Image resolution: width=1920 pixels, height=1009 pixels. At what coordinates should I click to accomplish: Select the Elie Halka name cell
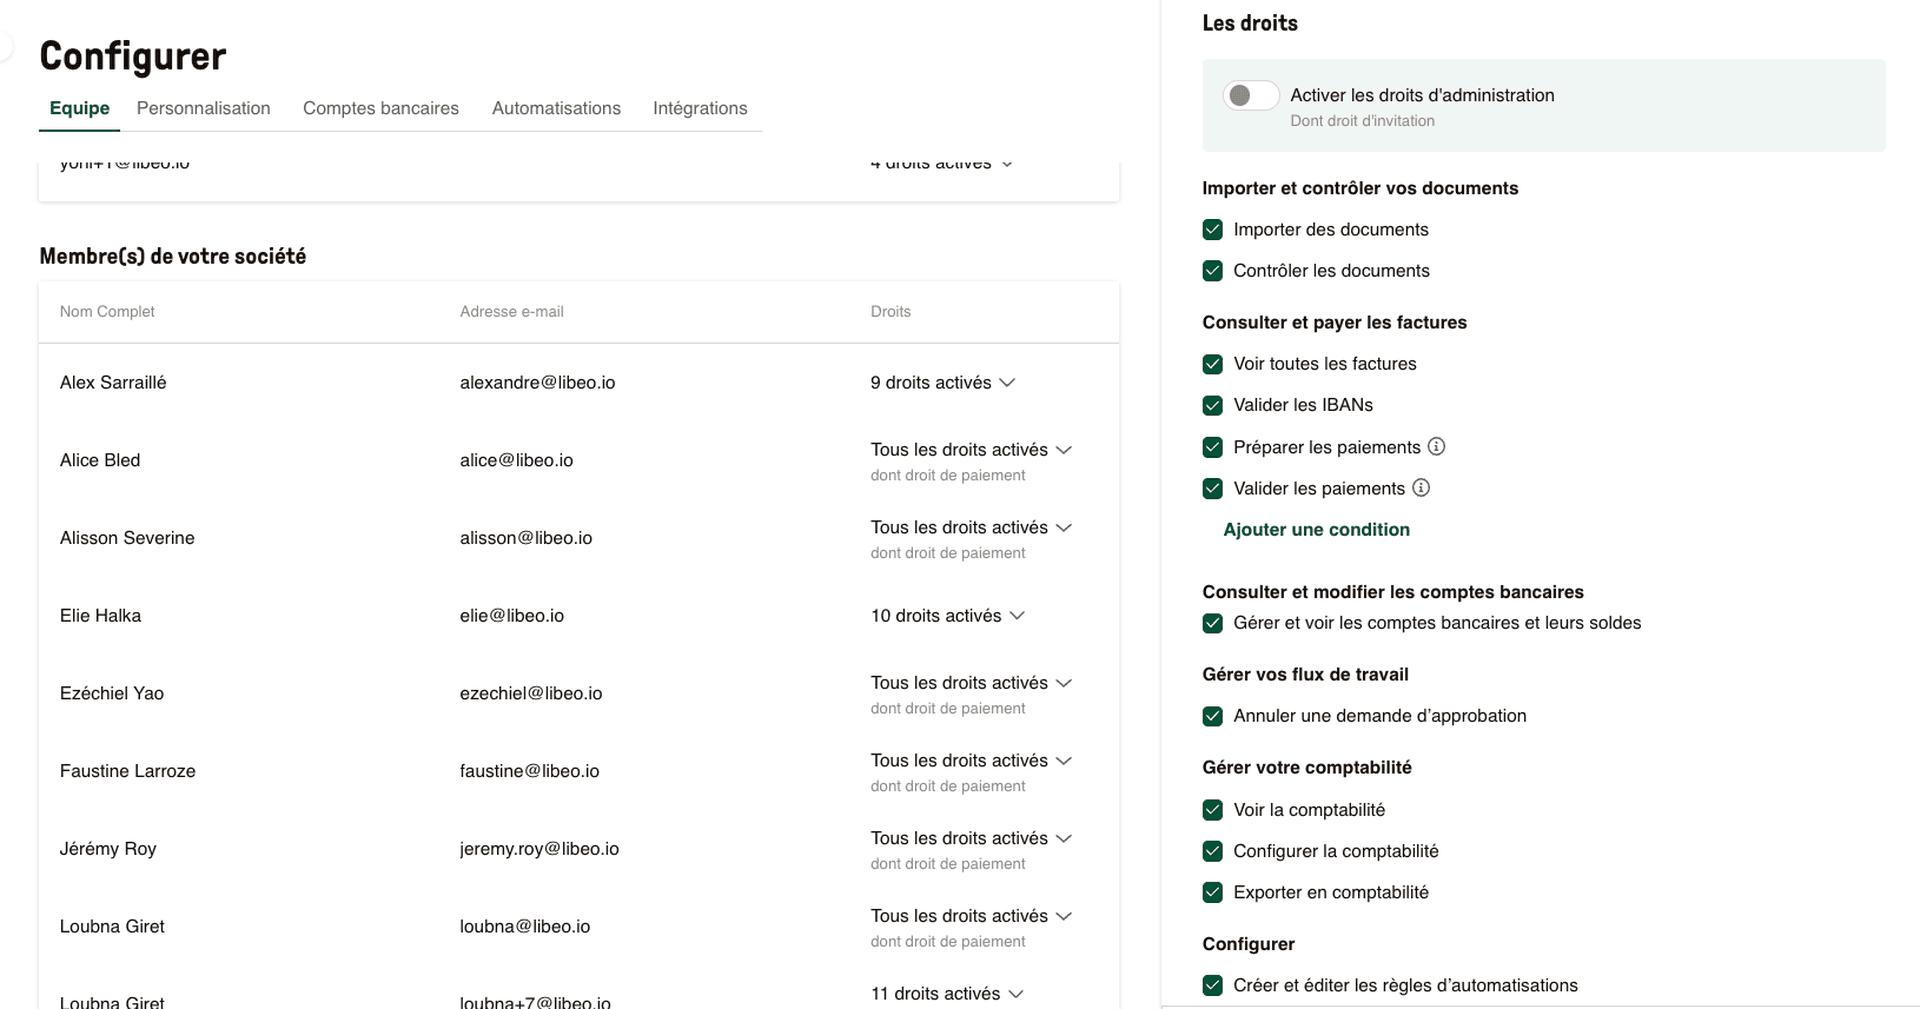coord(100,615)
